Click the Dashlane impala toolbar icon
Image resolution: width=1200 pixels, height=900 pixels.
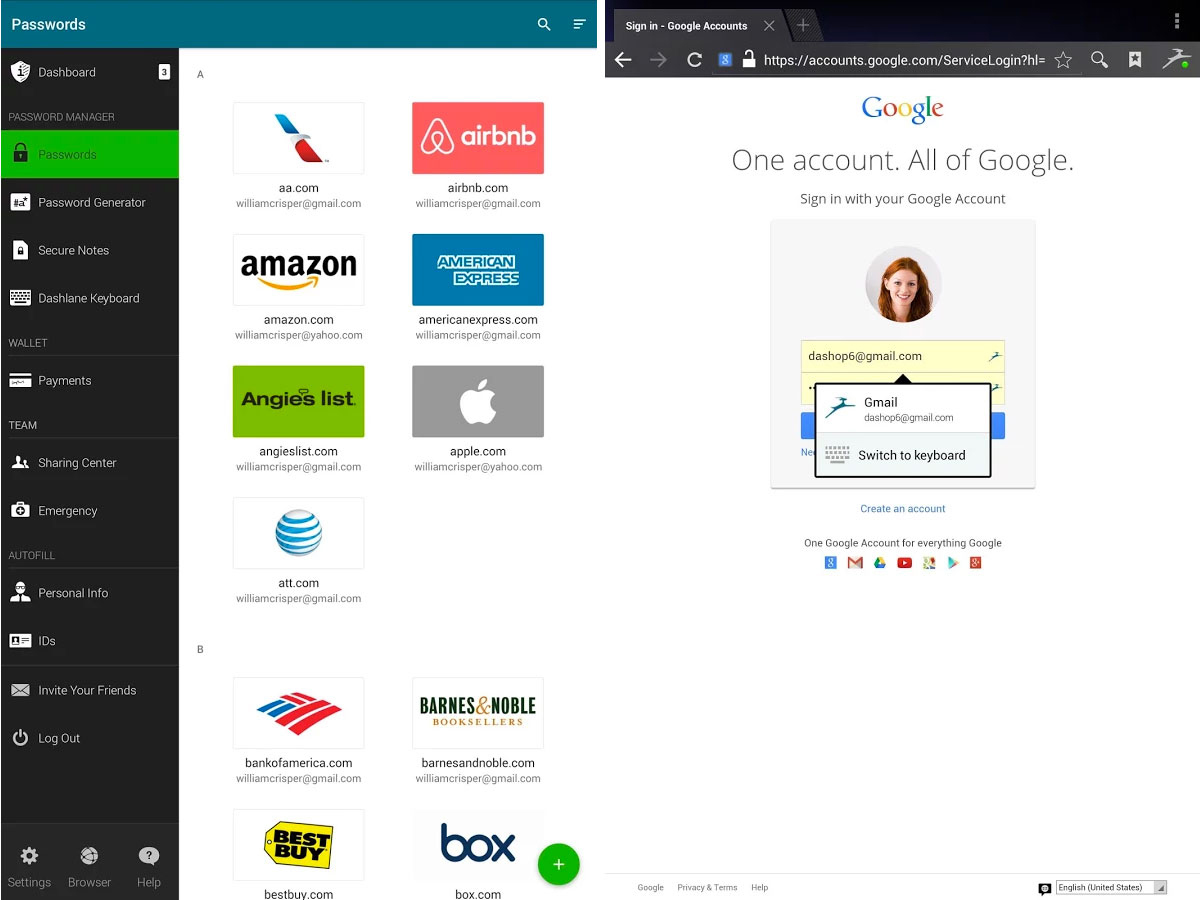pyautogui.click(x=1175, y=58)
